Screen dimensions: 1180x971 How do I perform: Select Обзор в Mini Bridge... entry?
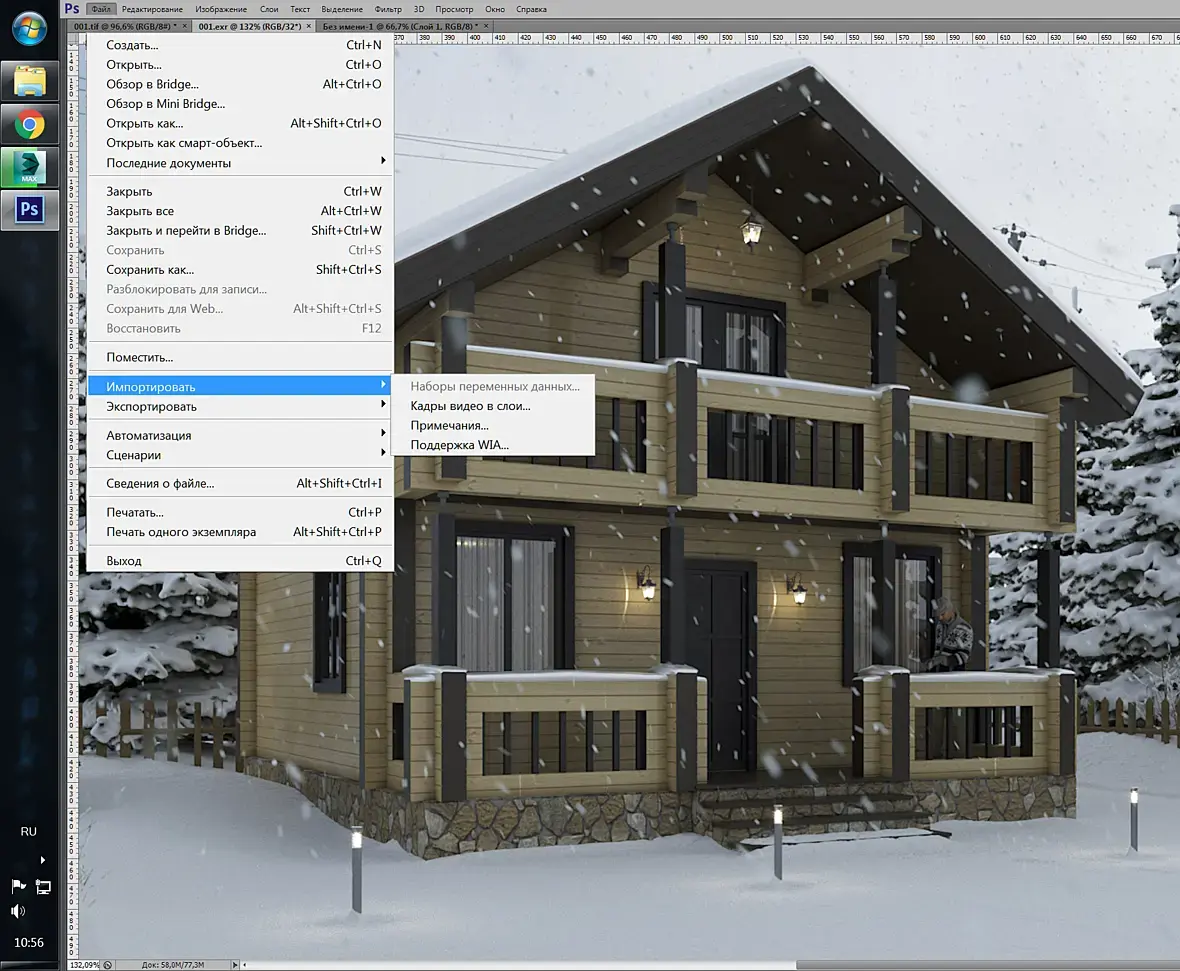pos(240,104)
